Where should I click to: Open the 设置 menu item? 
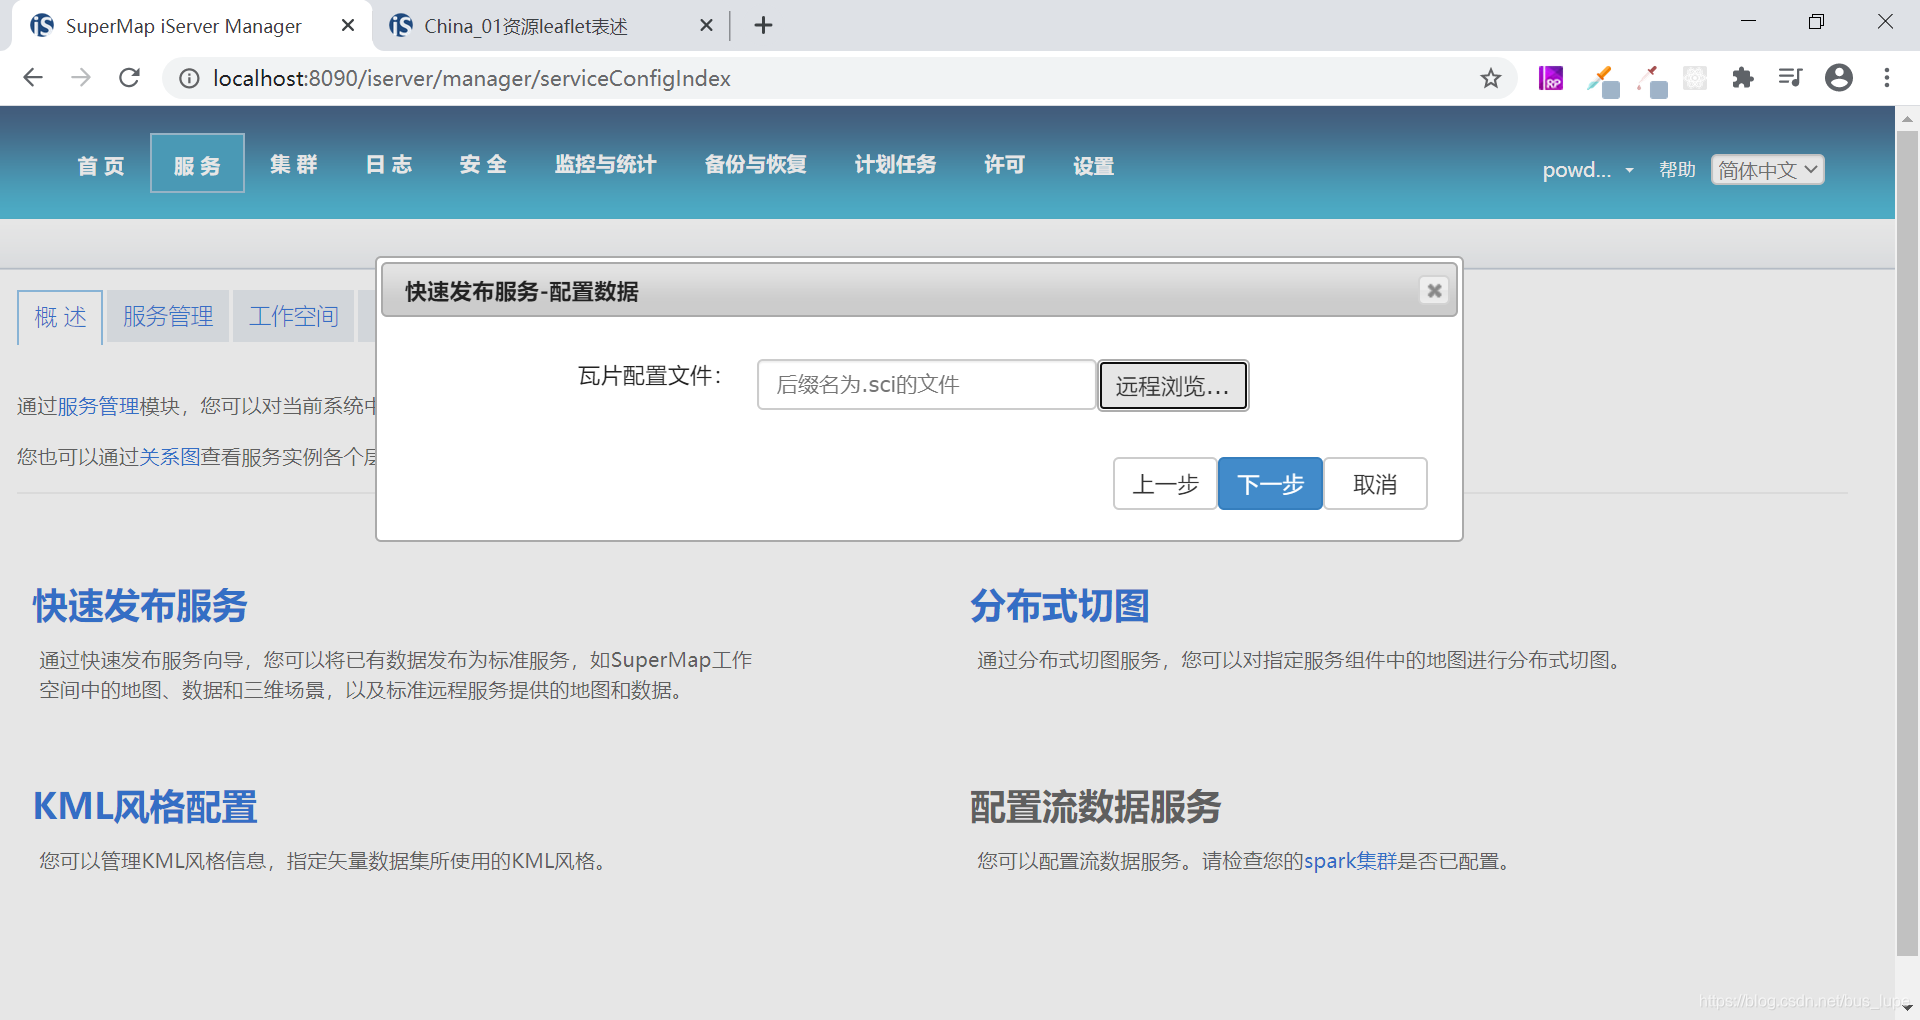(1094, 165)
